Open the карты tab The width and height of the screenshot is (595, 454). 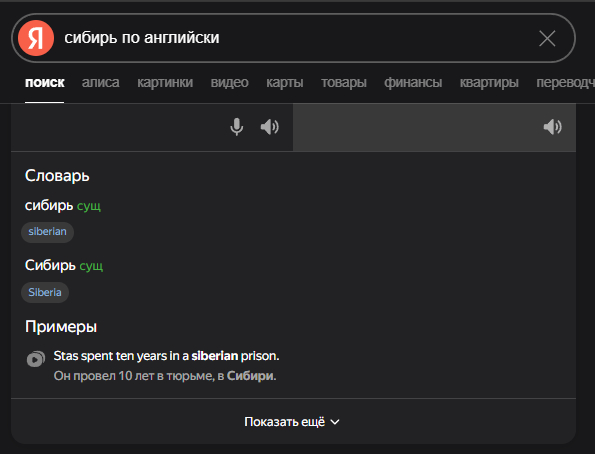[285, 82]
